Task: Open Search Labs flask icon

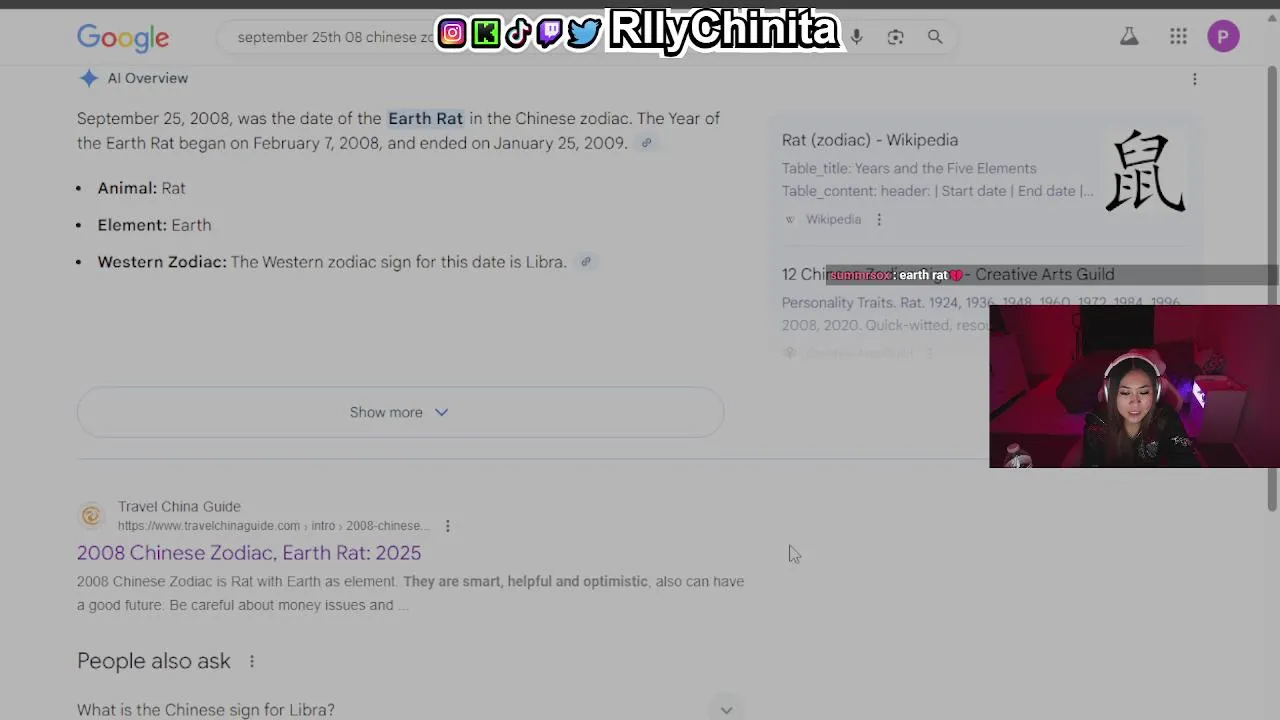Action: coord(1129,37)
